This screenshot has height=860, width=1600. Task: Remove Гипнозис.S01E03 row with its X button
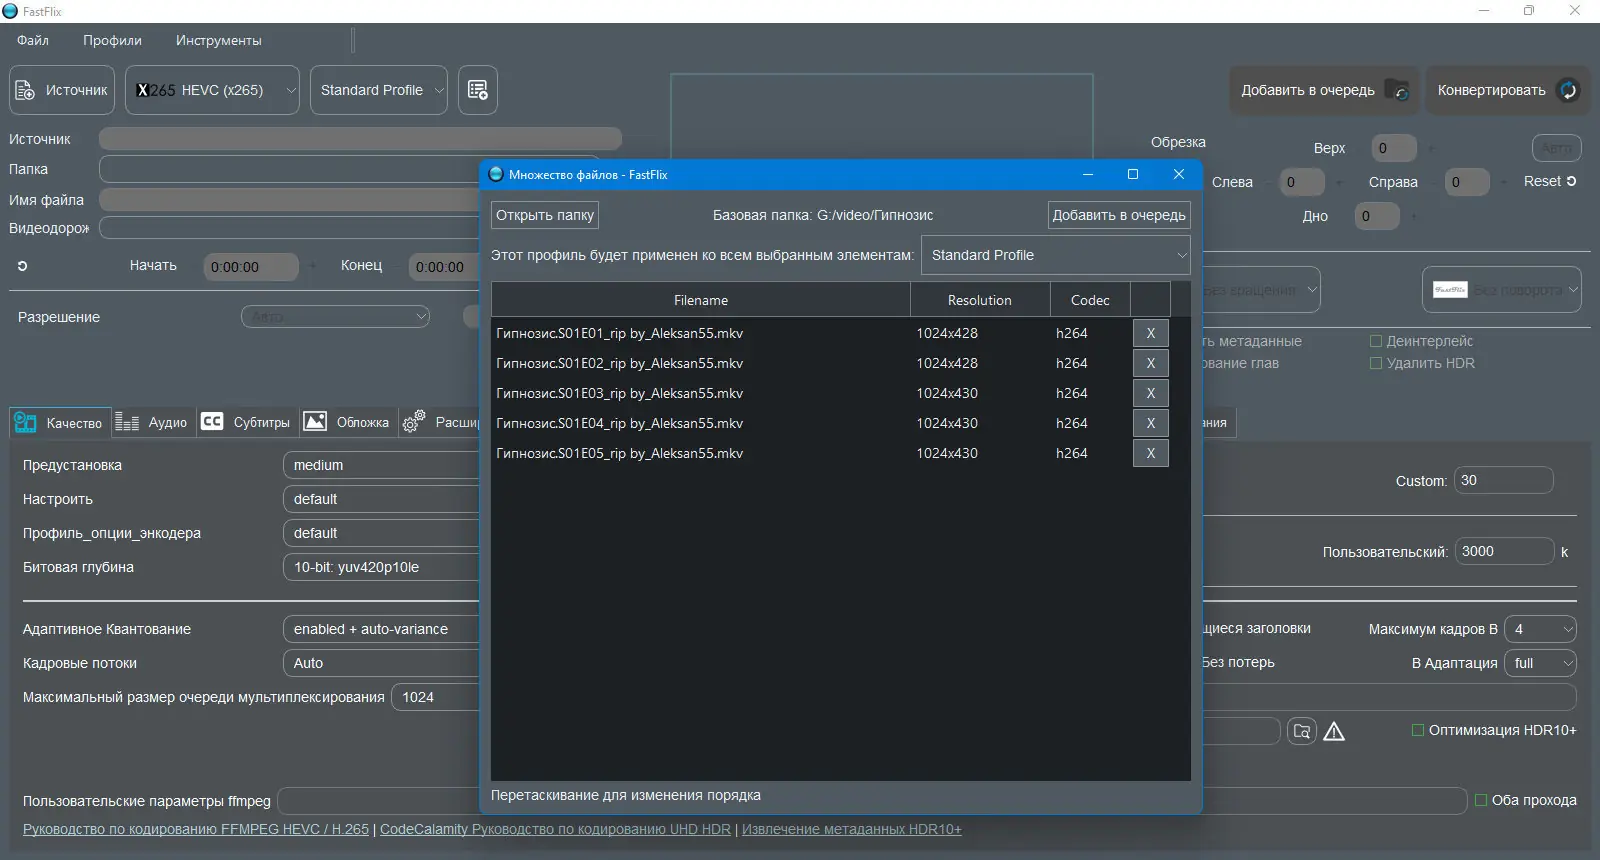pos(1150,393)
